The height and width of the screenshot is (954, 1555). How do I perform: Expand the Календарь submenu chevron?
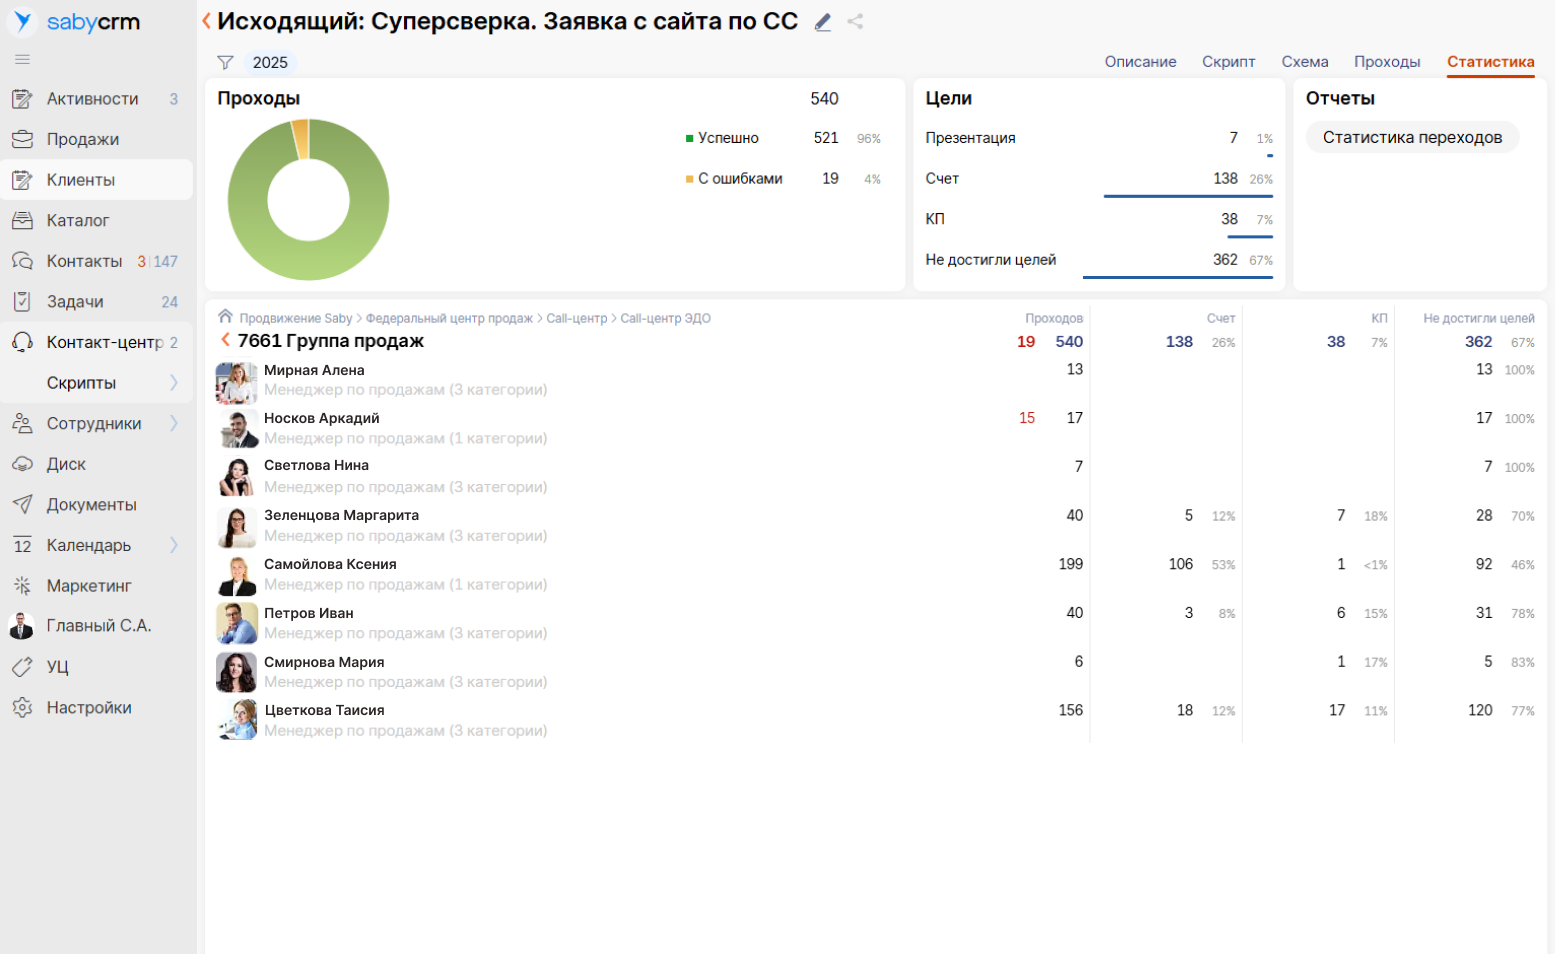click(174, 545)
